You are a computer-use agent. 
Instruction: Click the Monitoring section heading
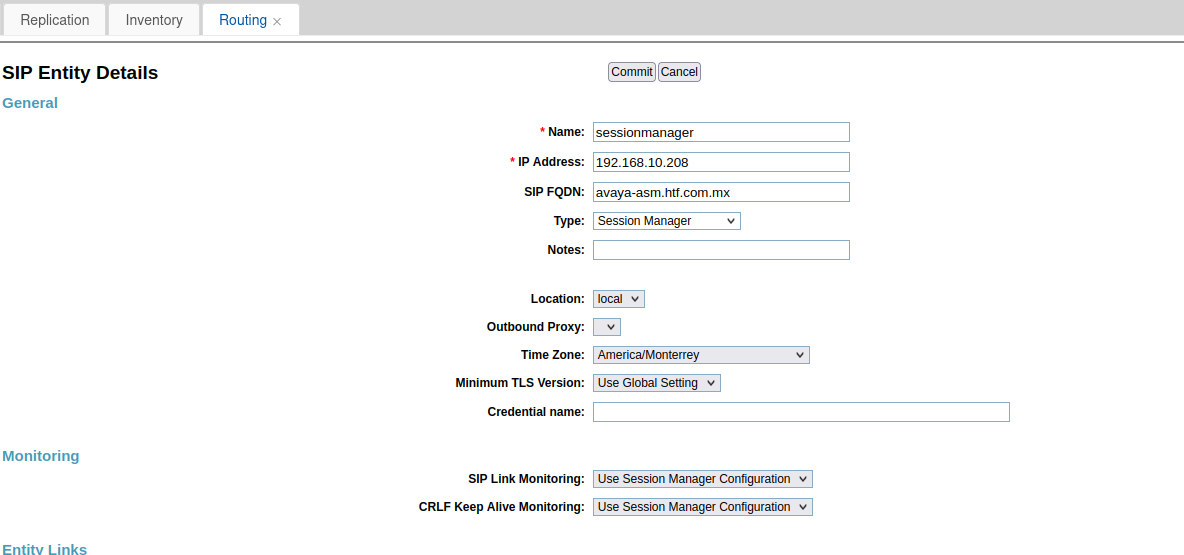41,456
